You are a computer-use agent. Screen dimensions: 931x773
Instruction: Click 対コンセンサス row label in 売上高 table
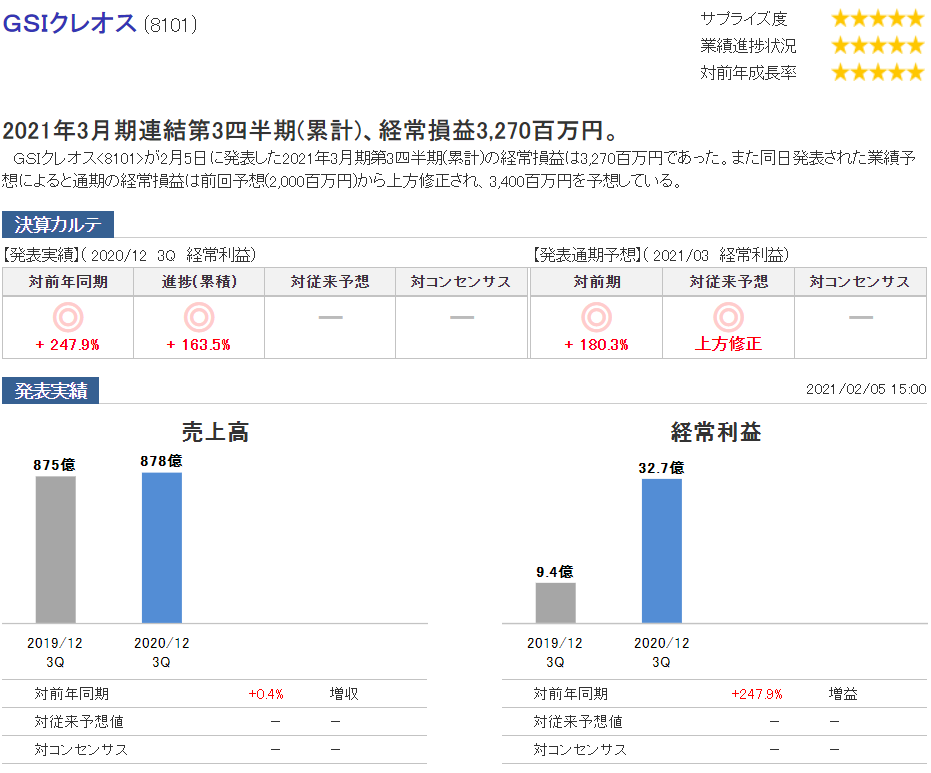coord(81,749)
